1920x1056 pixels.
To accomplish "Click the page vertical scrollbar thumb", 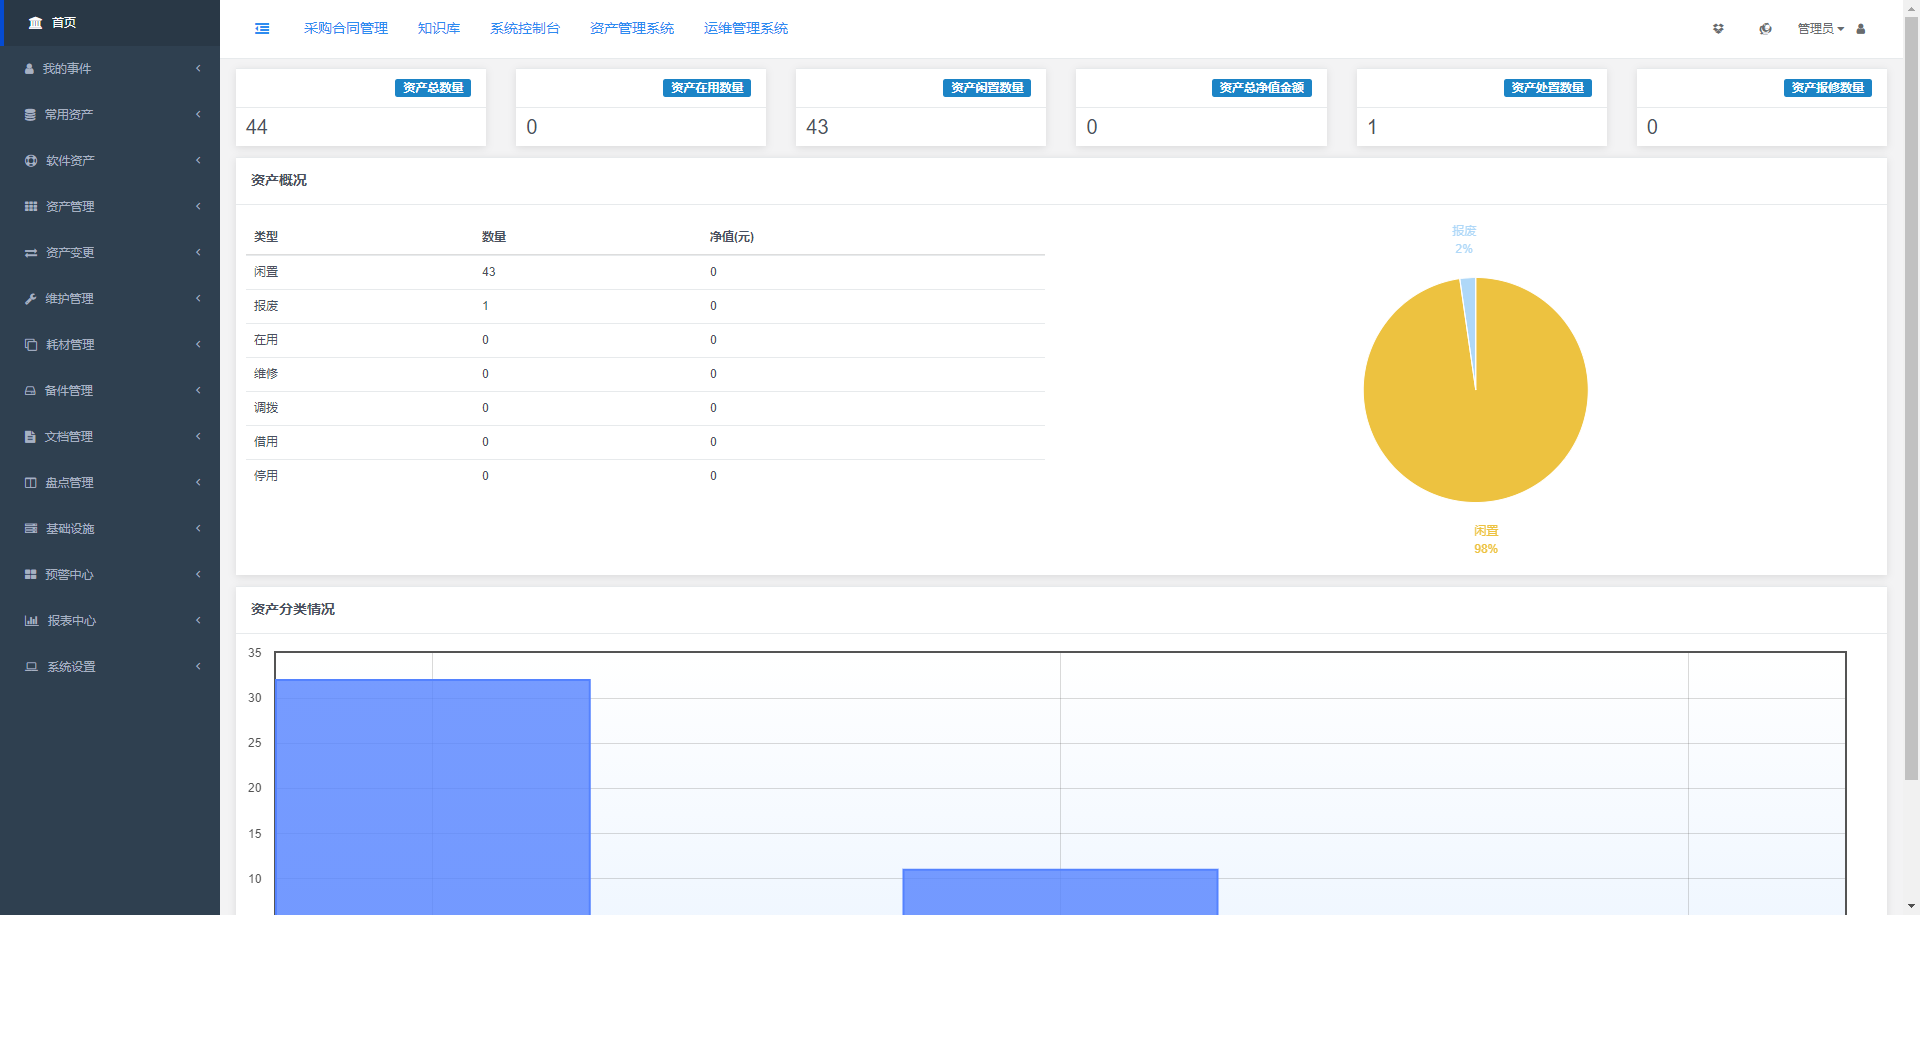I will [x=1911, y=400].
